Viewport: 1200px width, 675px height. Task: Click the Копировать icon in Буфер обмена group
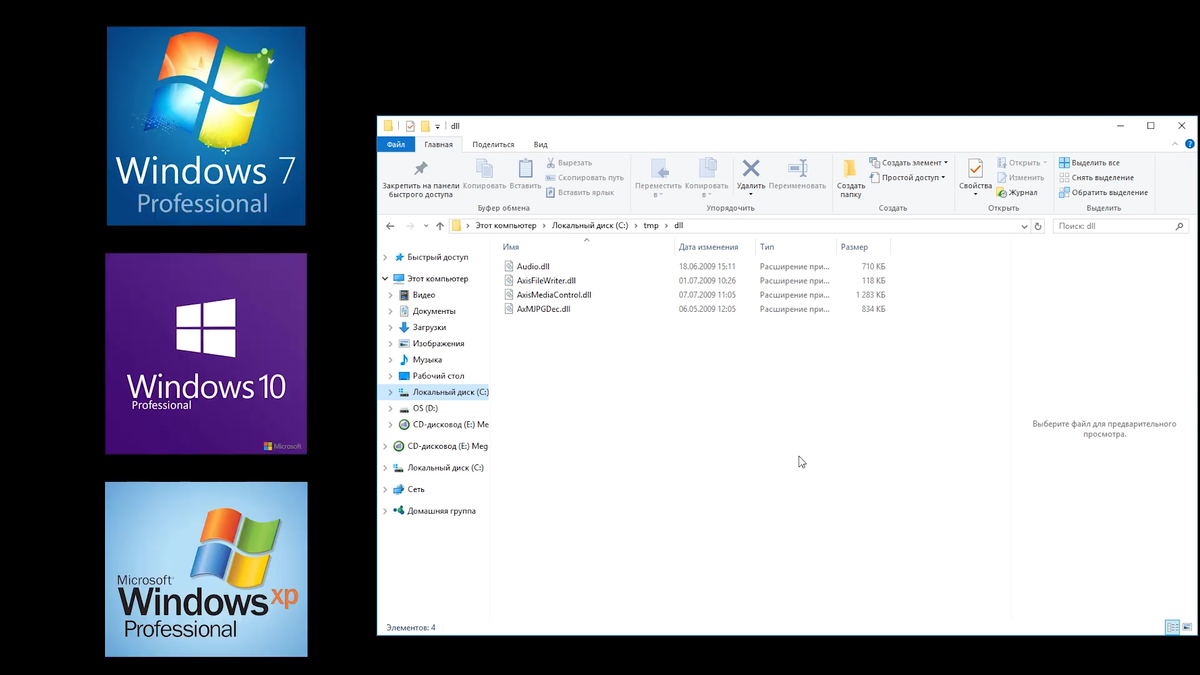484,168
